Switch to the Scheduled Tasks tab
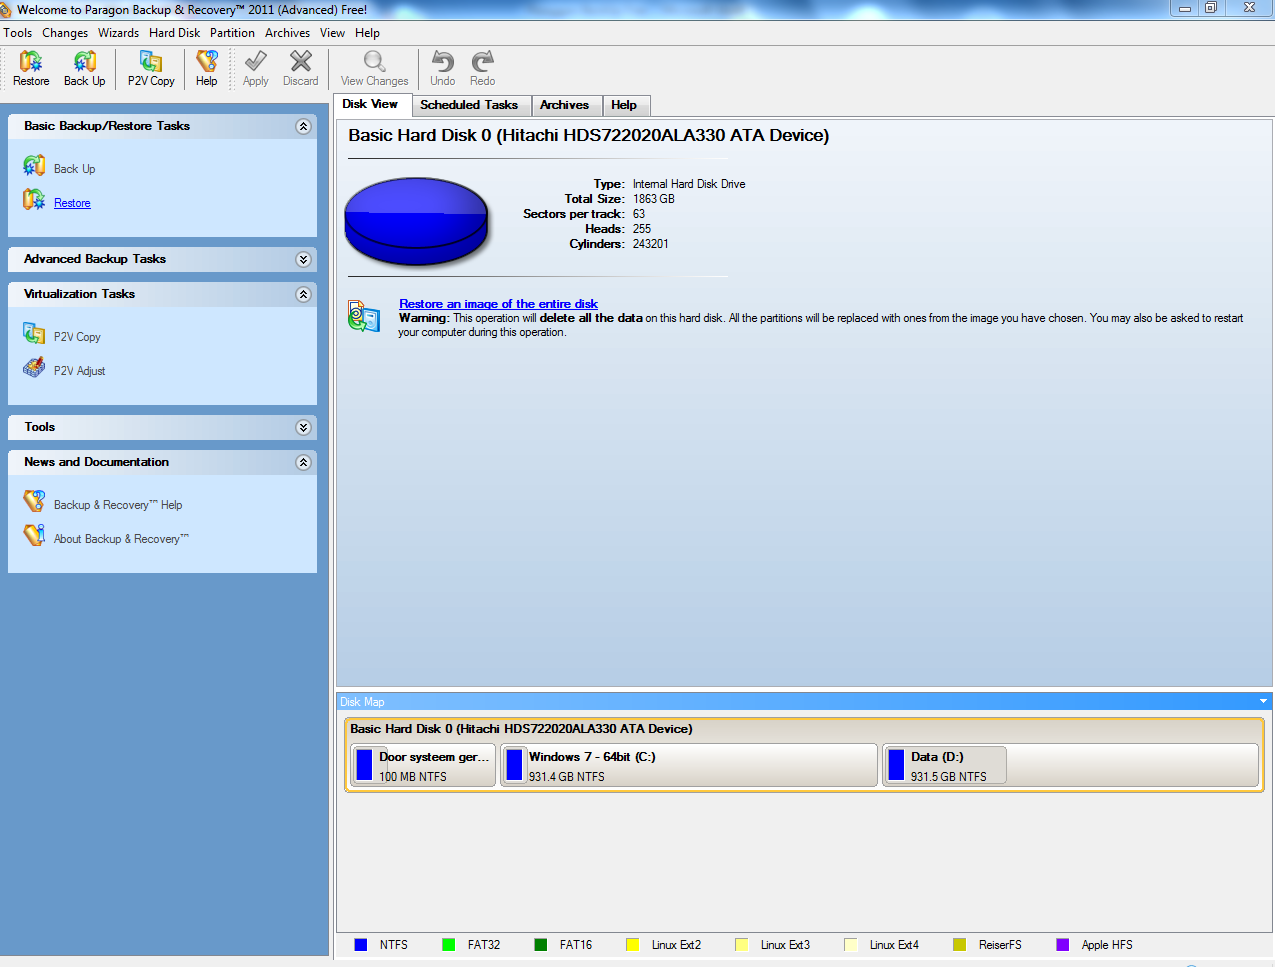Image resolution: width=1275 pixels, height=967 pixels. pyautogui.click(x=468, y=105)
